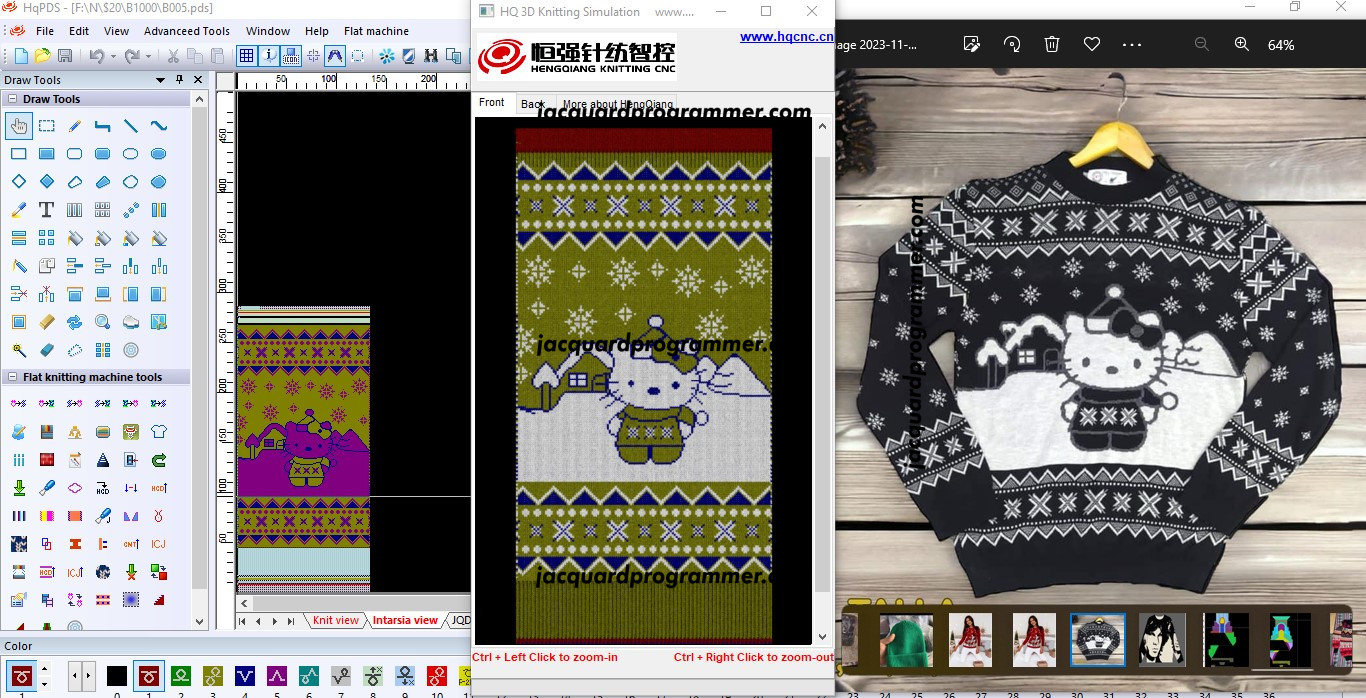This screenshot has height=698, width=1366.
Task: Pick the pencil drawing tool
Action: tap(74, 126)
